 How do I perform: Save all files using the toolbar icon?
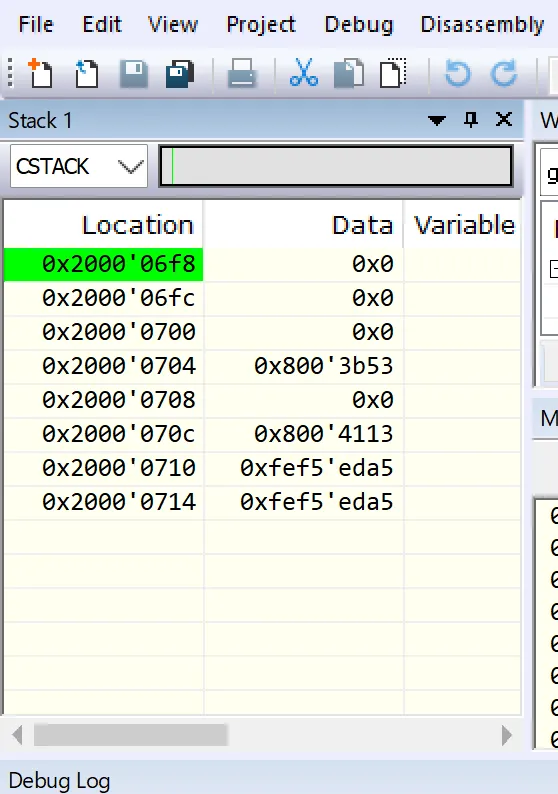[180, 74]
